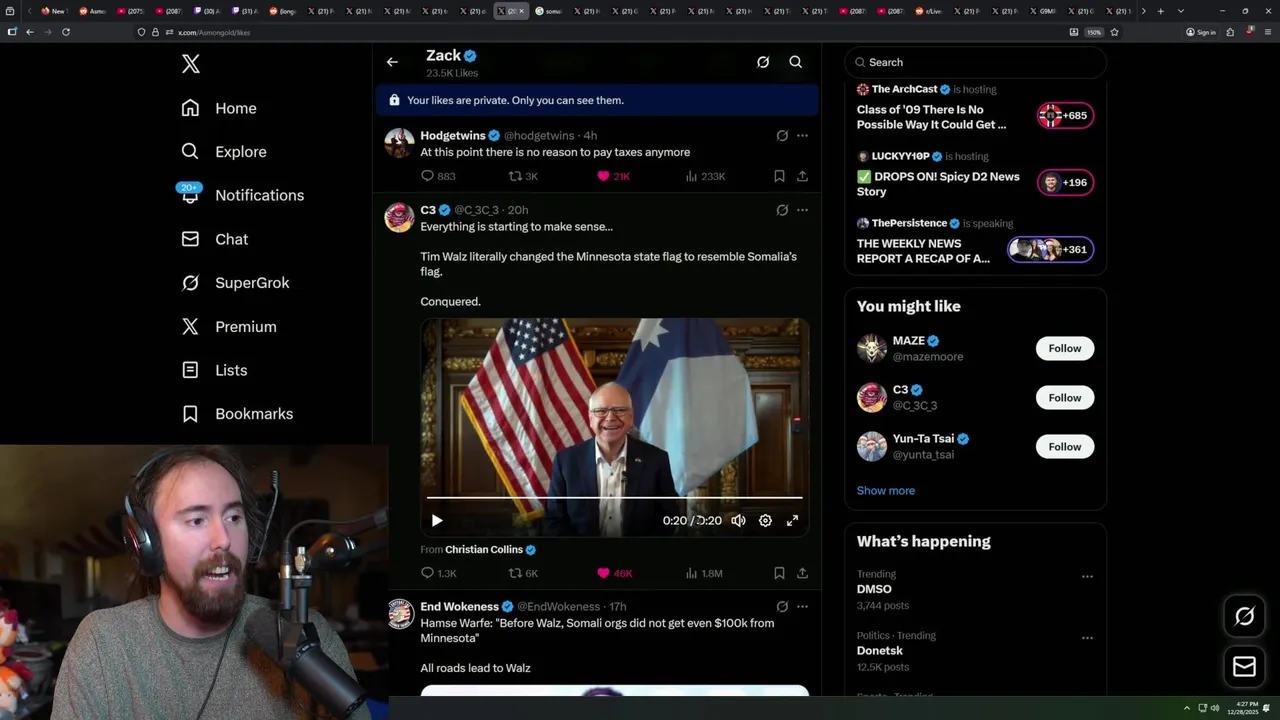Viewport: 1280px width, 720px height.
Task: Follow Yun-Ta Tsai account
Action: click(x=1065, y=446)
